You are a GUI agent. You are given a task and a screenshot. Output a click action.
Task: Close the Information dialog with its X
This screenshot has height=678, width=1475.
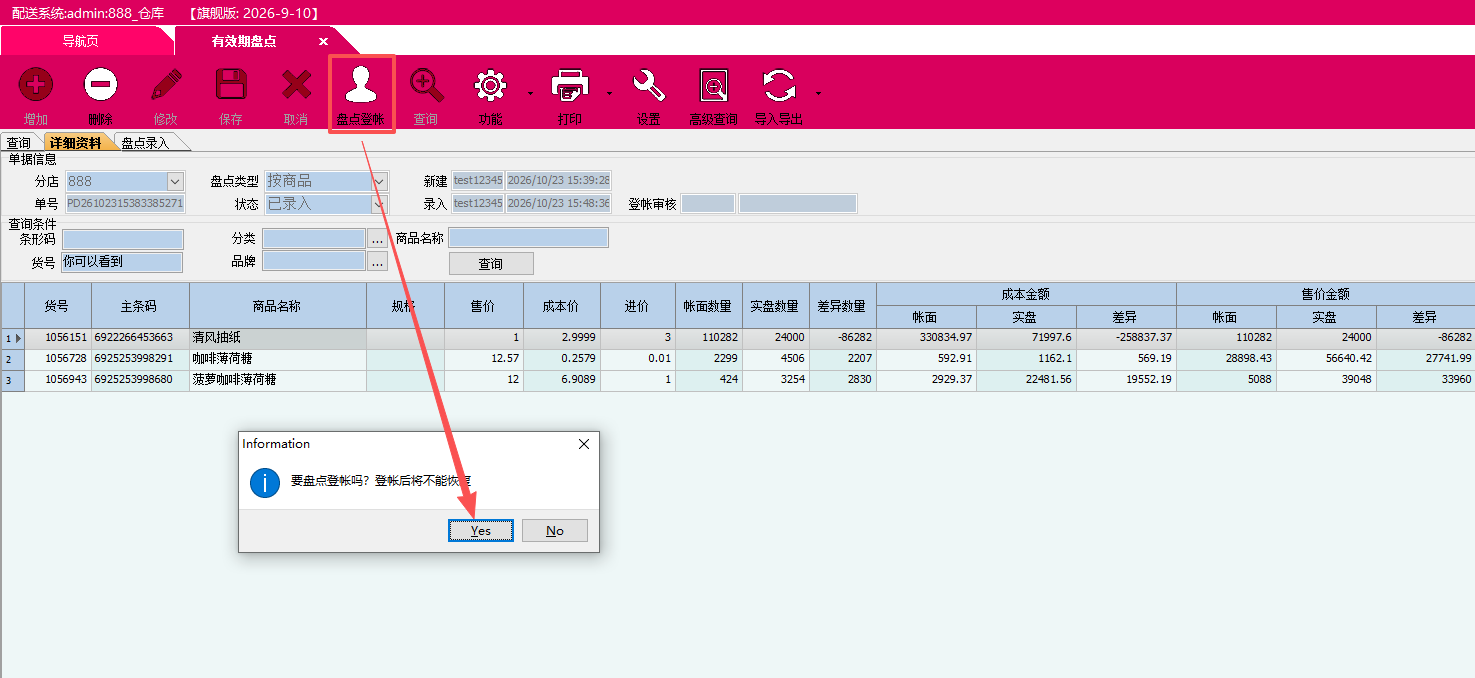coord(584,444)
